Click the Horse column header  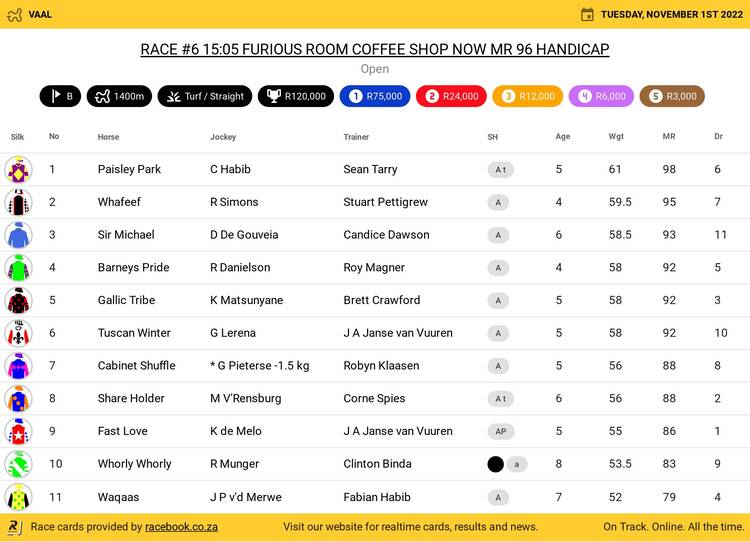108,137
